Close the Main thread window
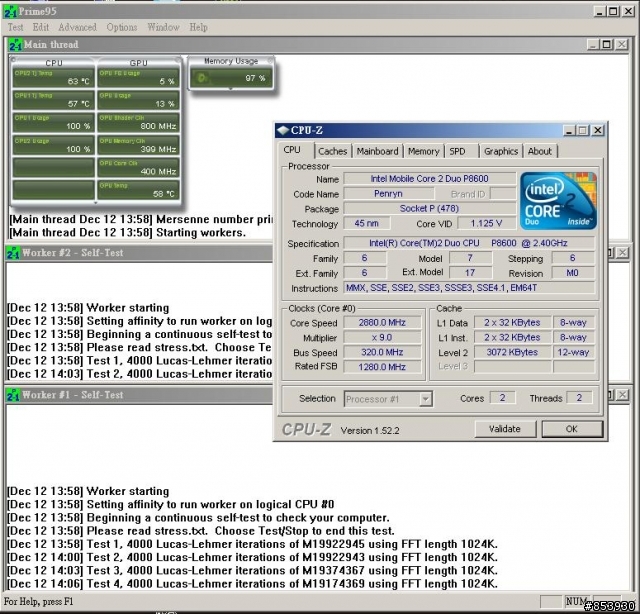Screen dimensions: 640x614 pyautogui.click(x=622, y=44)
